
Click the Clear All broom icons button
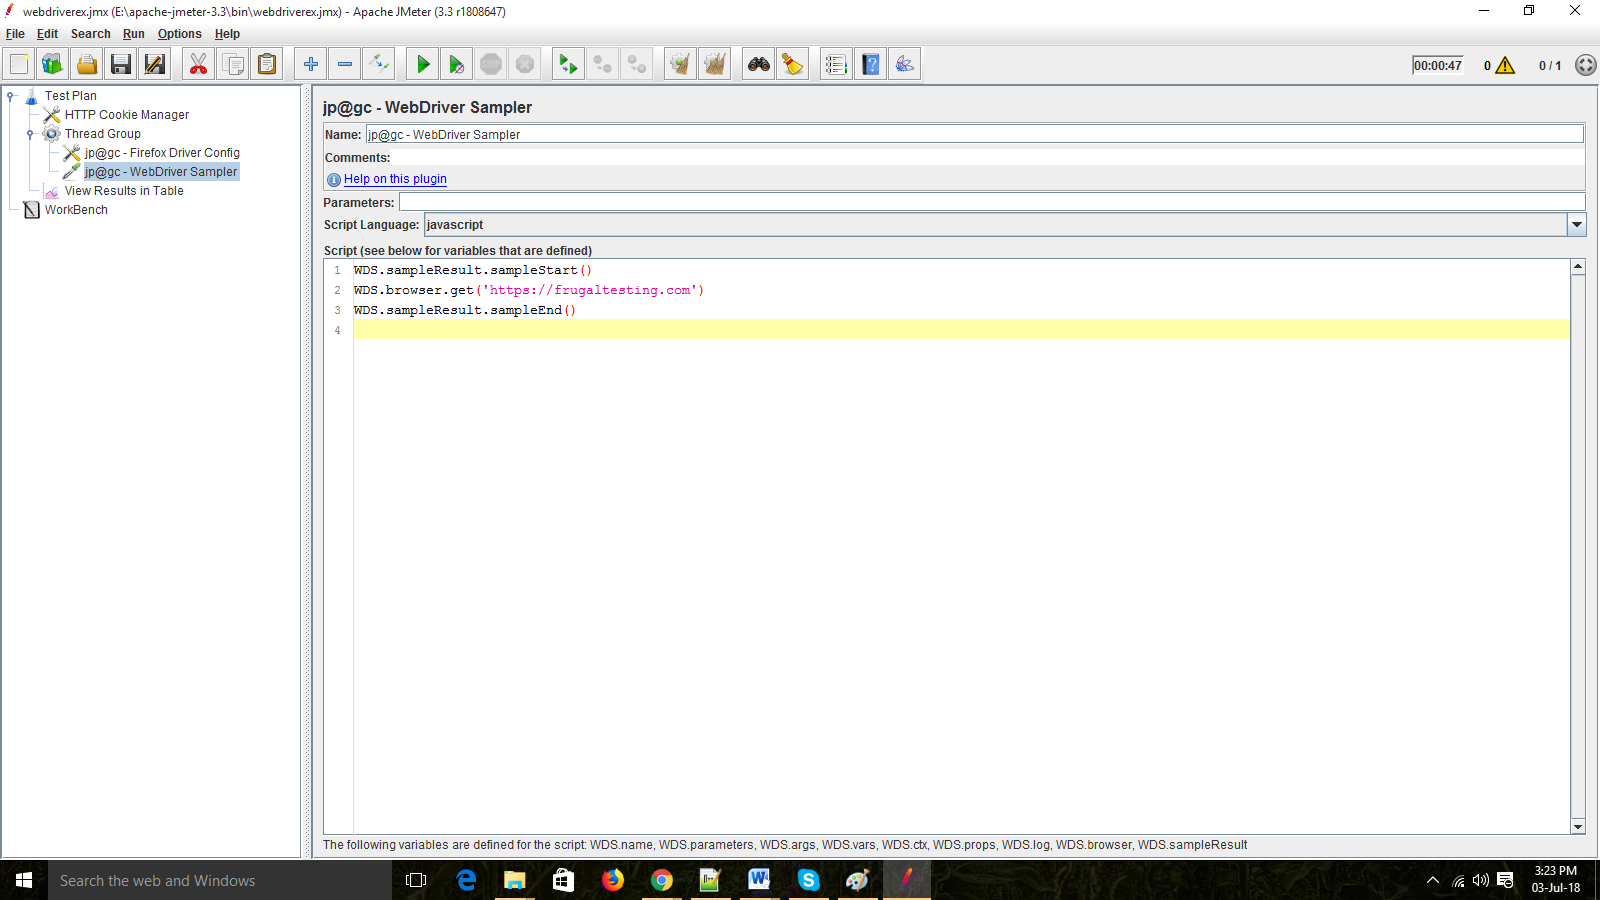click(x=714, y=65)
